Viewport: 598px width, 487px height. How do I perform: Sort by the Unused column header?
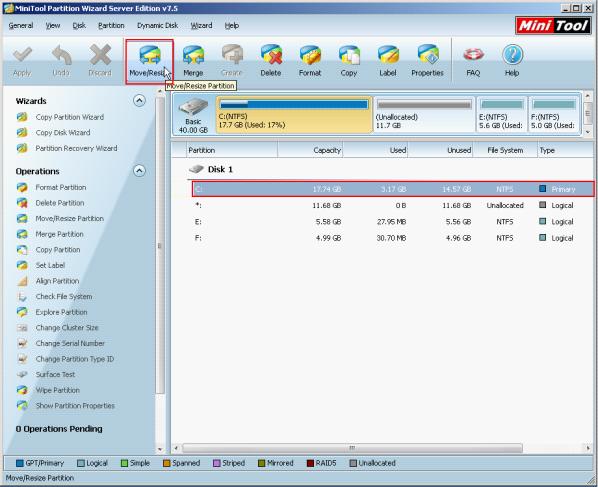click(x=440, y=150)
